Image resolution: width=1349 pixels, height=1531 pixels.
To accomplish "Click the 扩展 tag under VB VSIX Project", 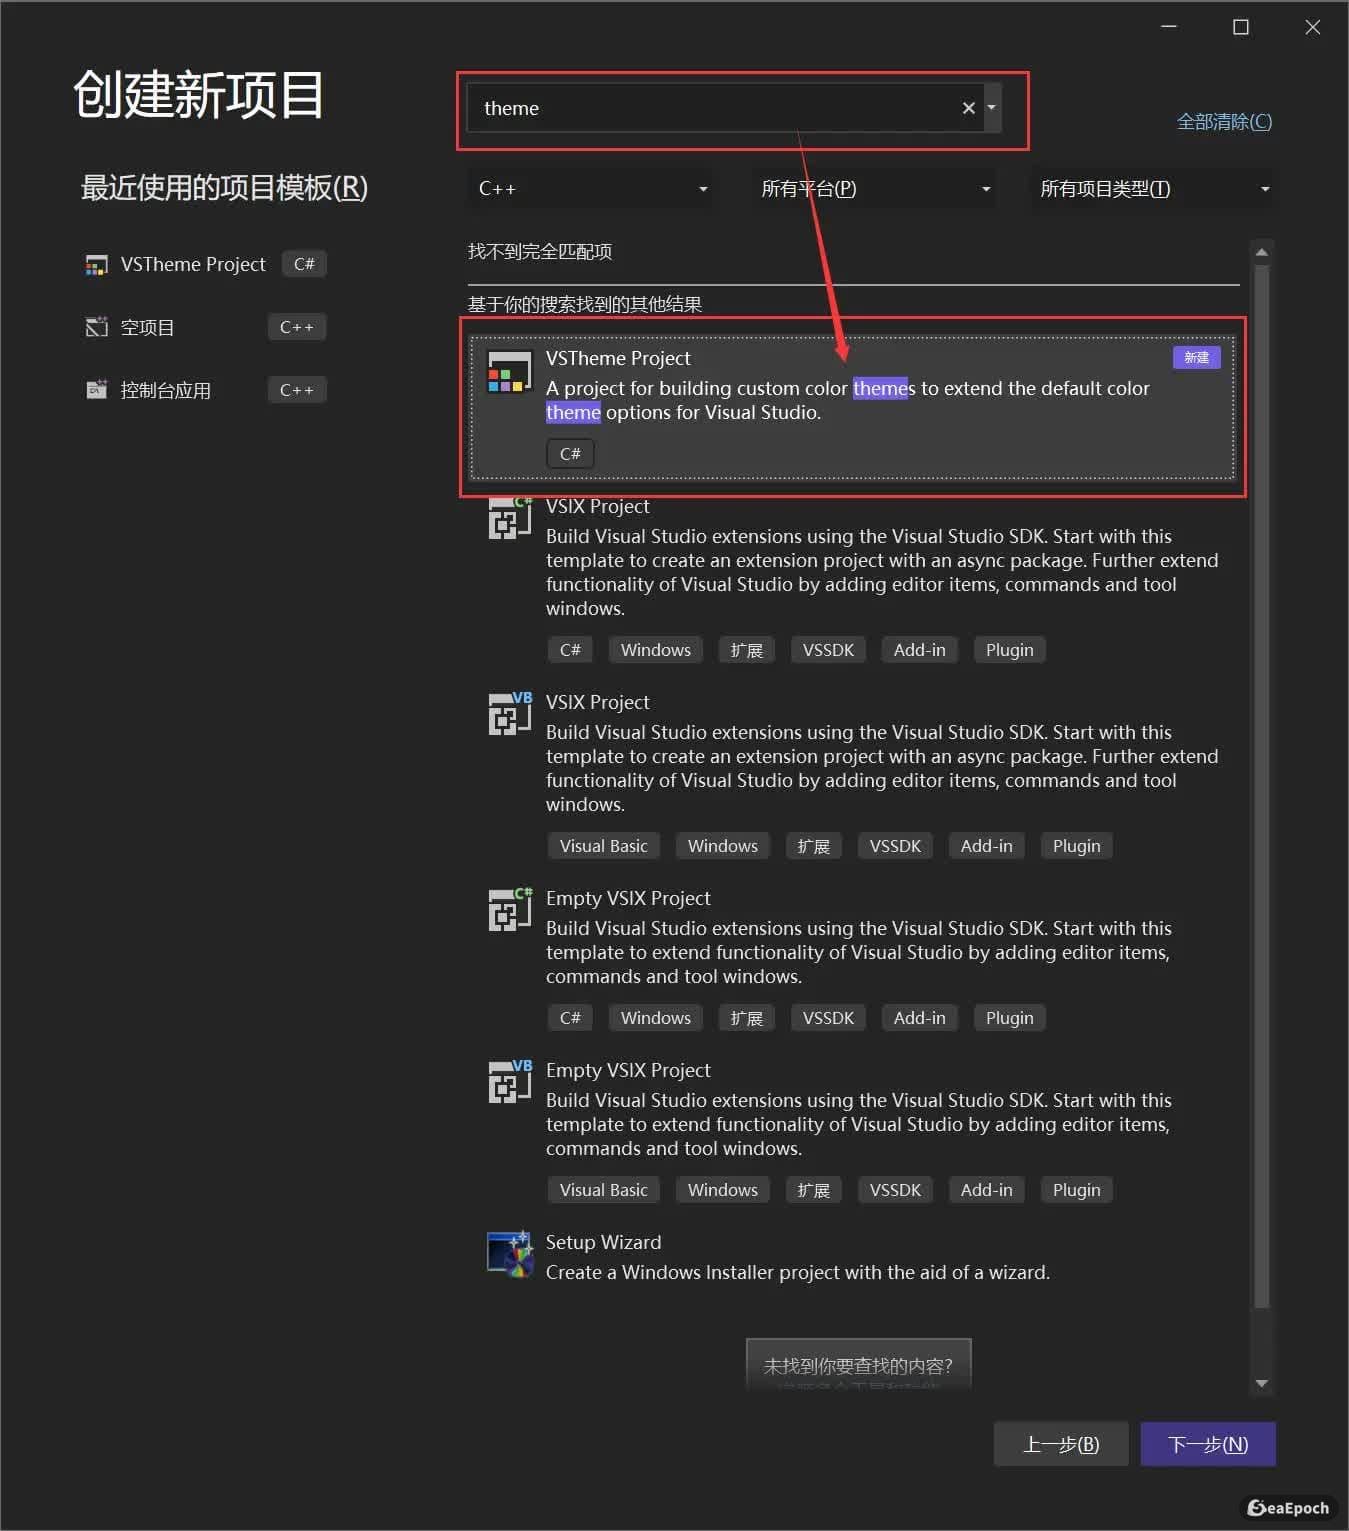I will point(813,846).
